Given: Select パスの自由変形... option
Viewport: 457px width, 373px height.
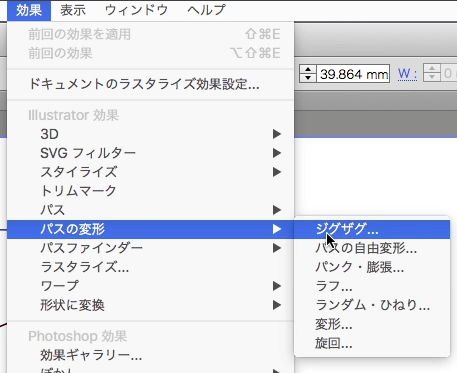Looking at the screenshot, I should point(372,248).
